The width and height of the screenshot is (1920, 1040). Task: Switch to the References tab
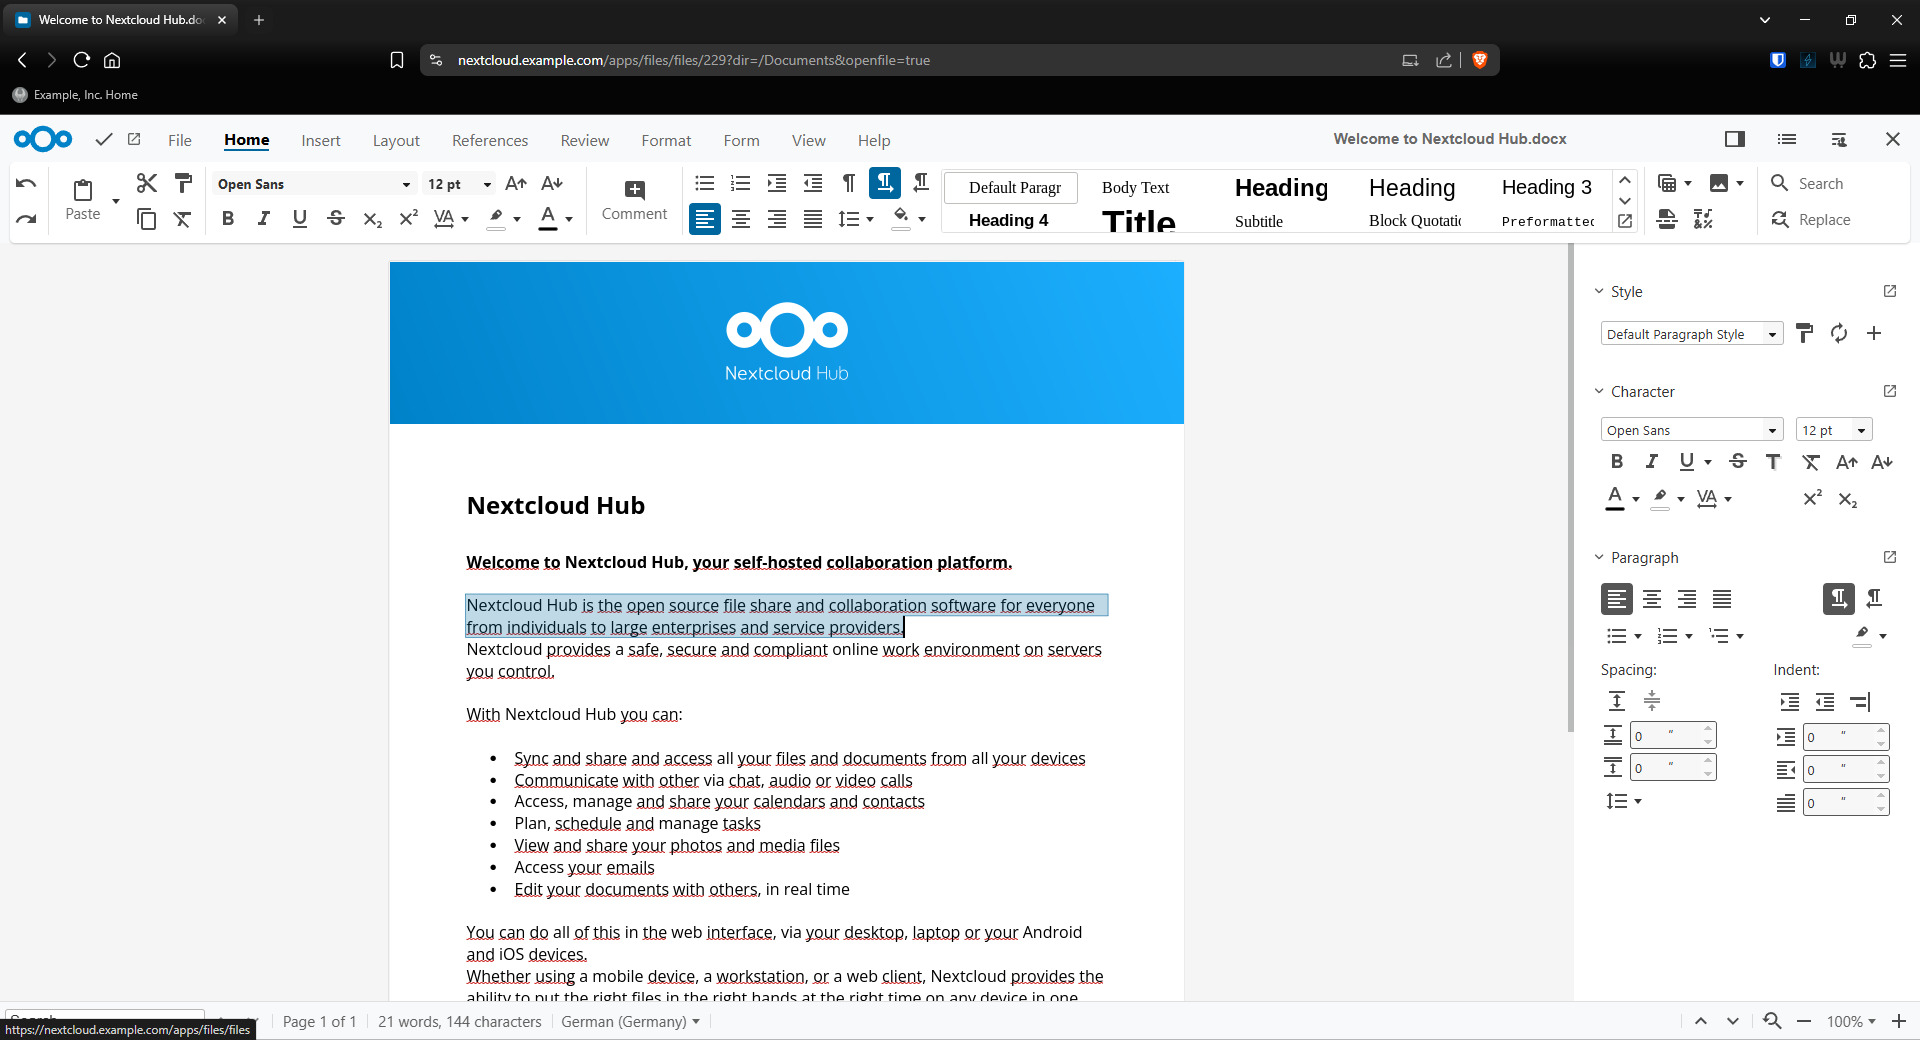490,140
